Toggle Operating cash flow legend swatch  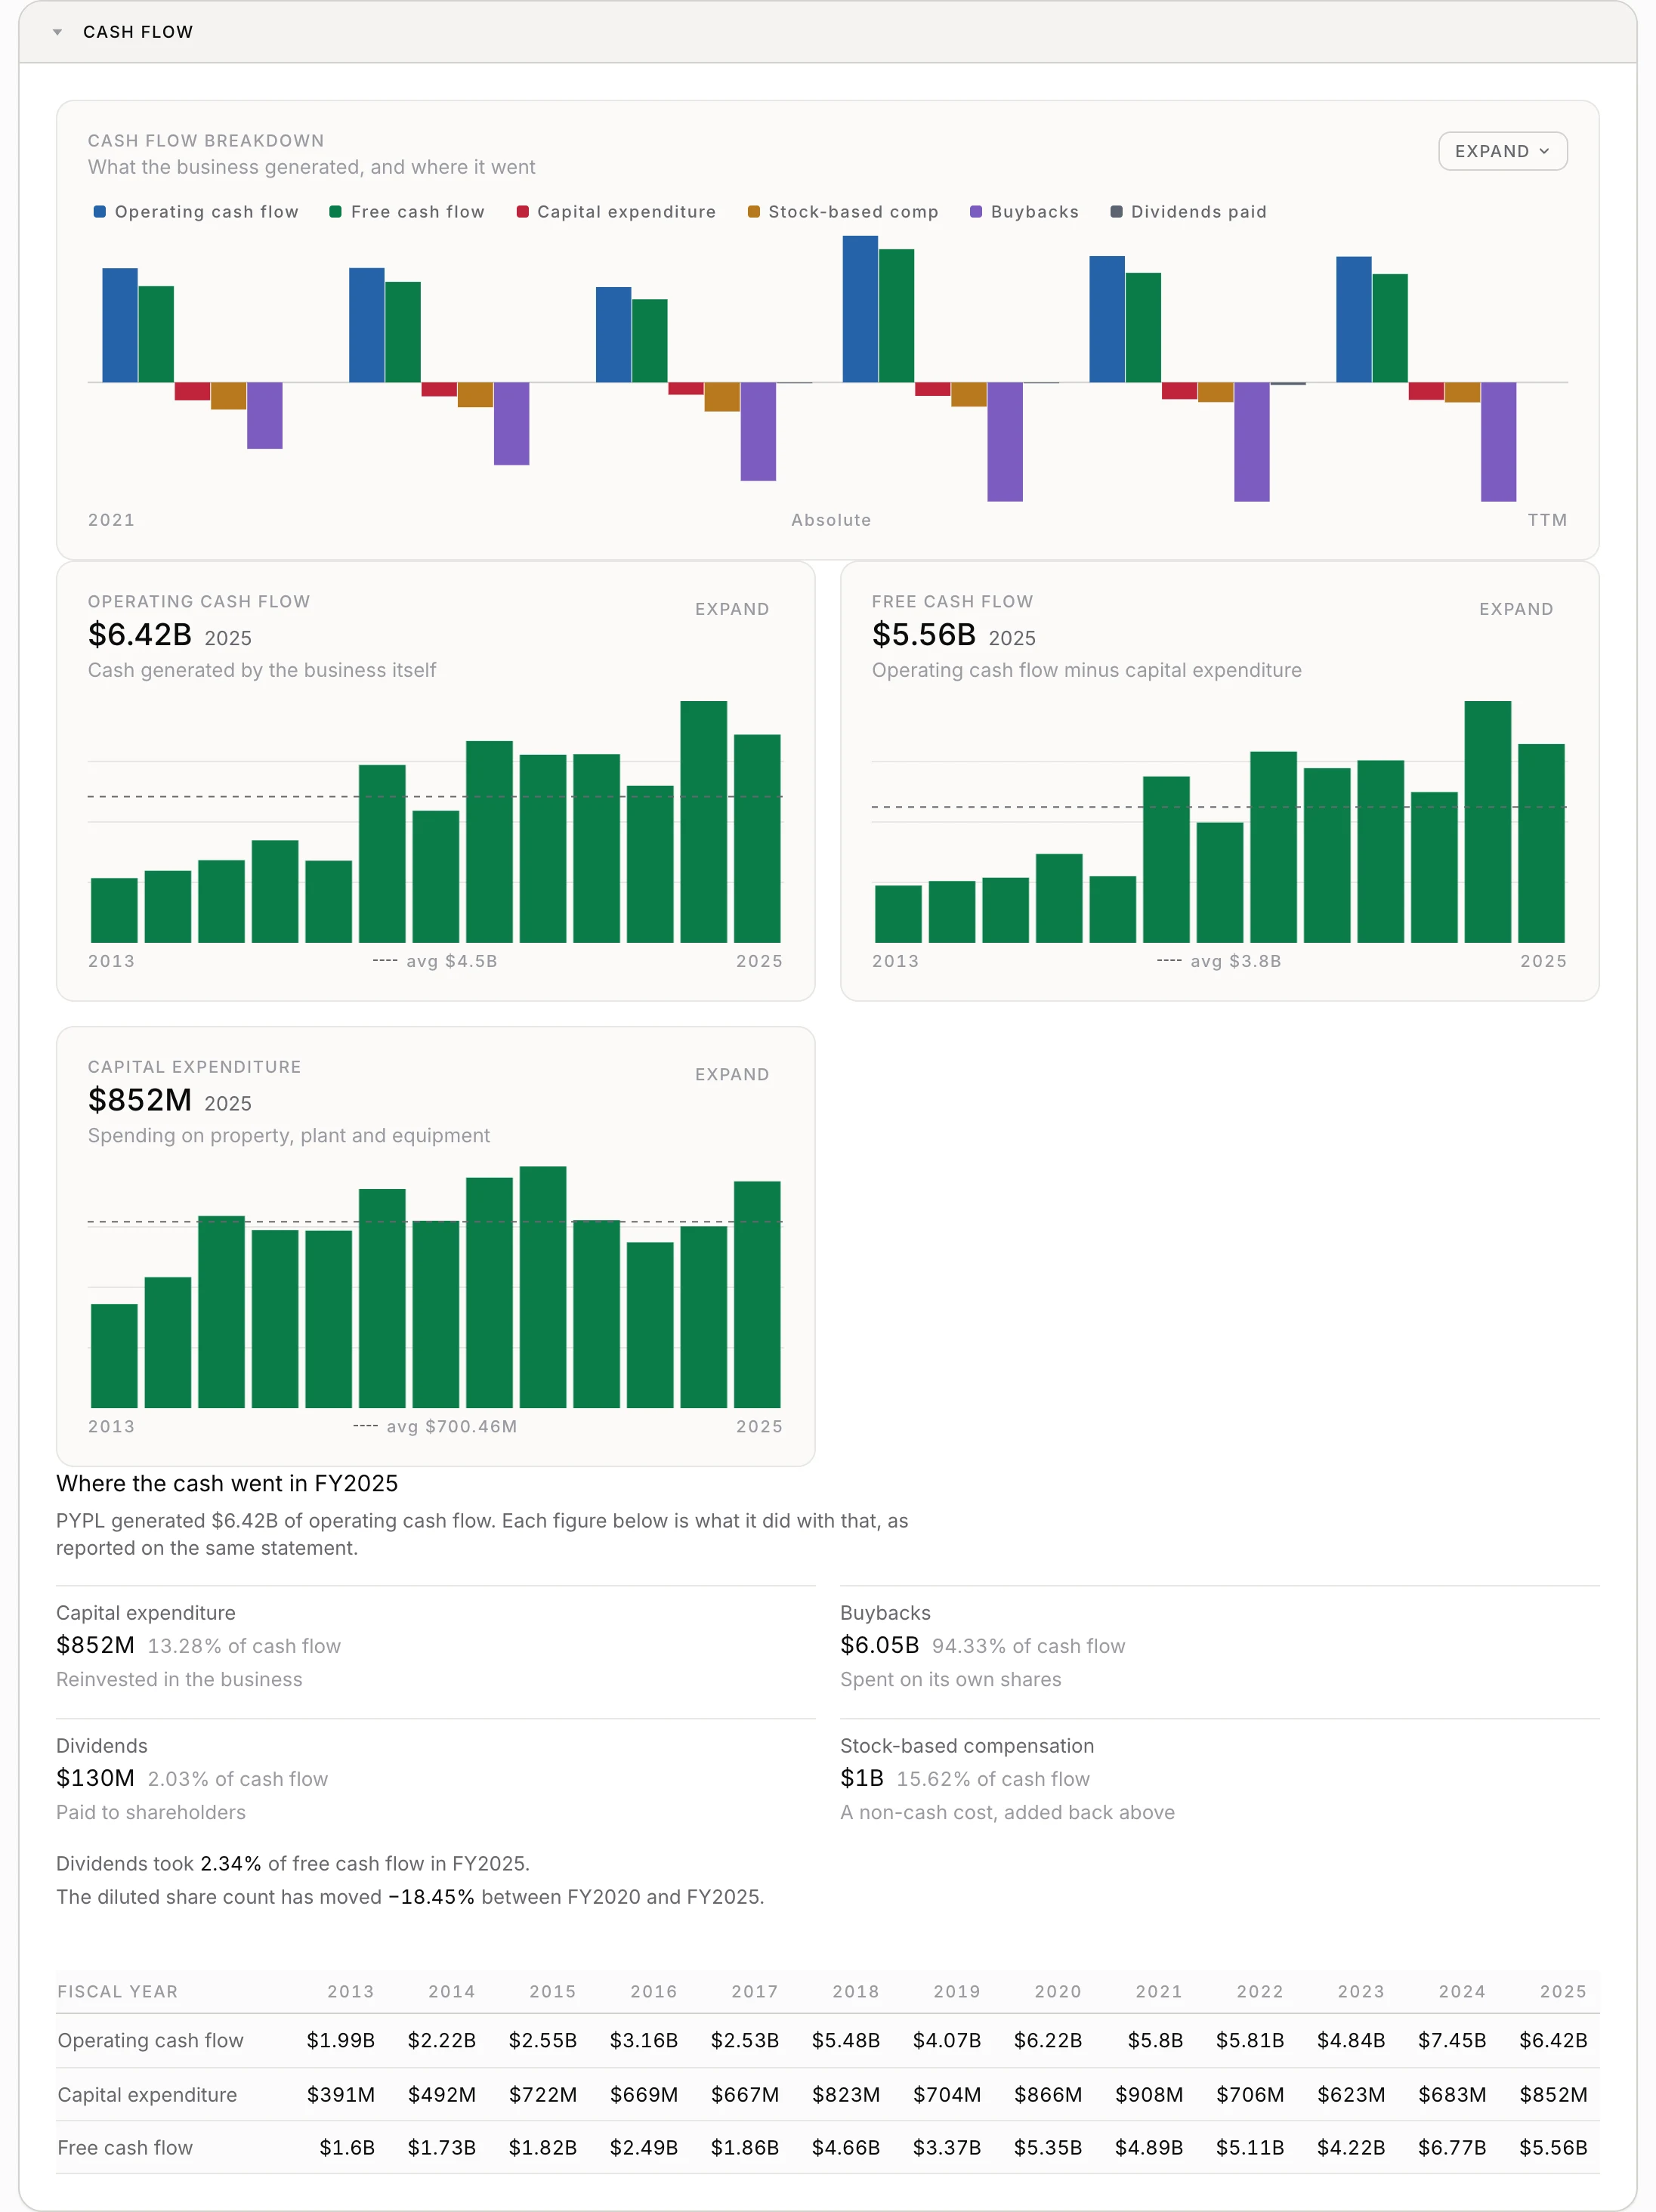(x=99, y=212)
